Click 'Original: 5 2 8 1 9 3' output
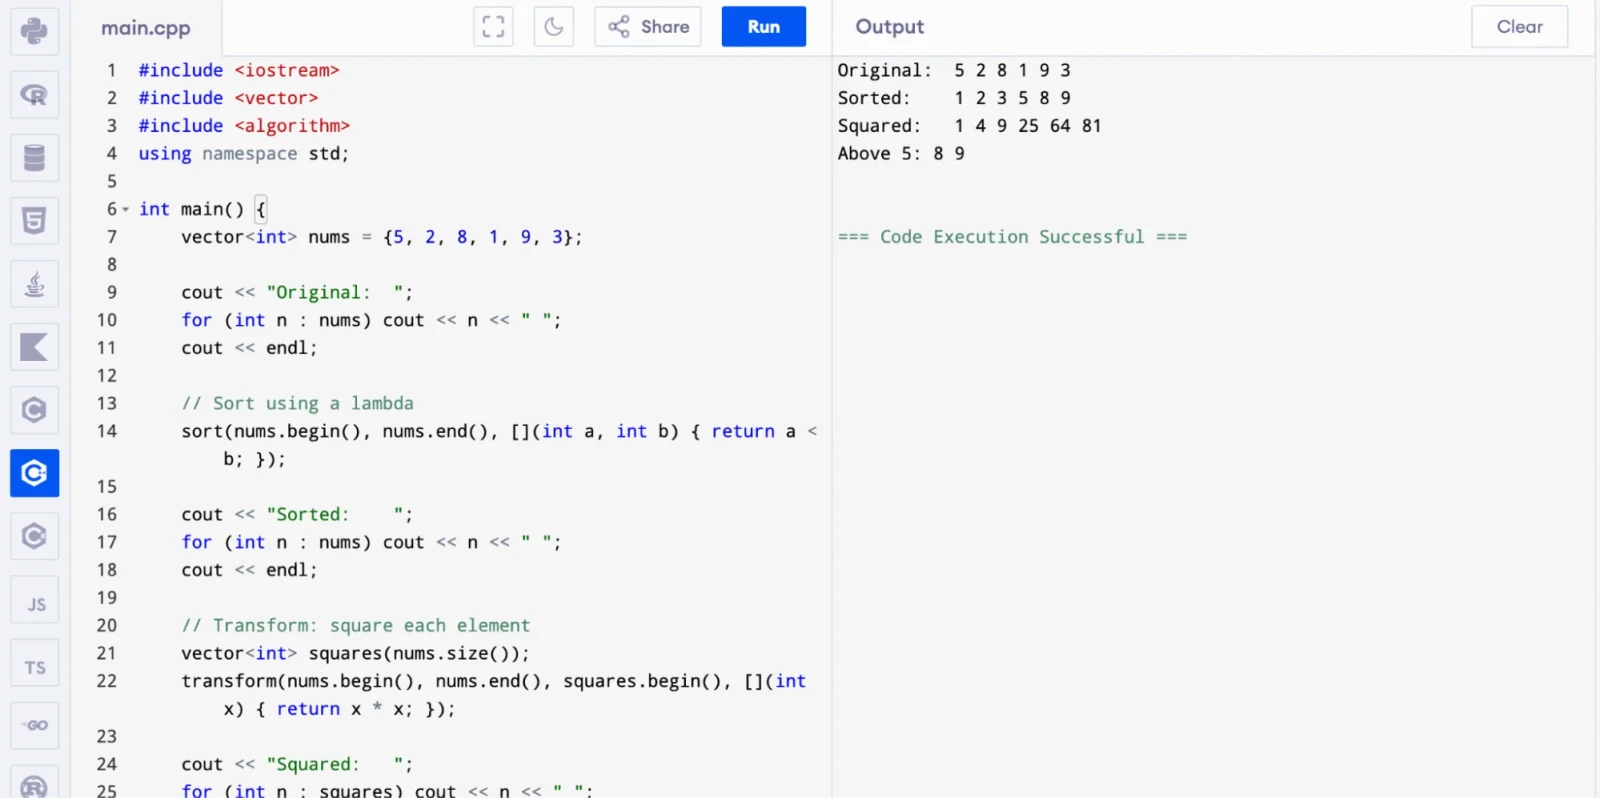 (x=954, y=70)
